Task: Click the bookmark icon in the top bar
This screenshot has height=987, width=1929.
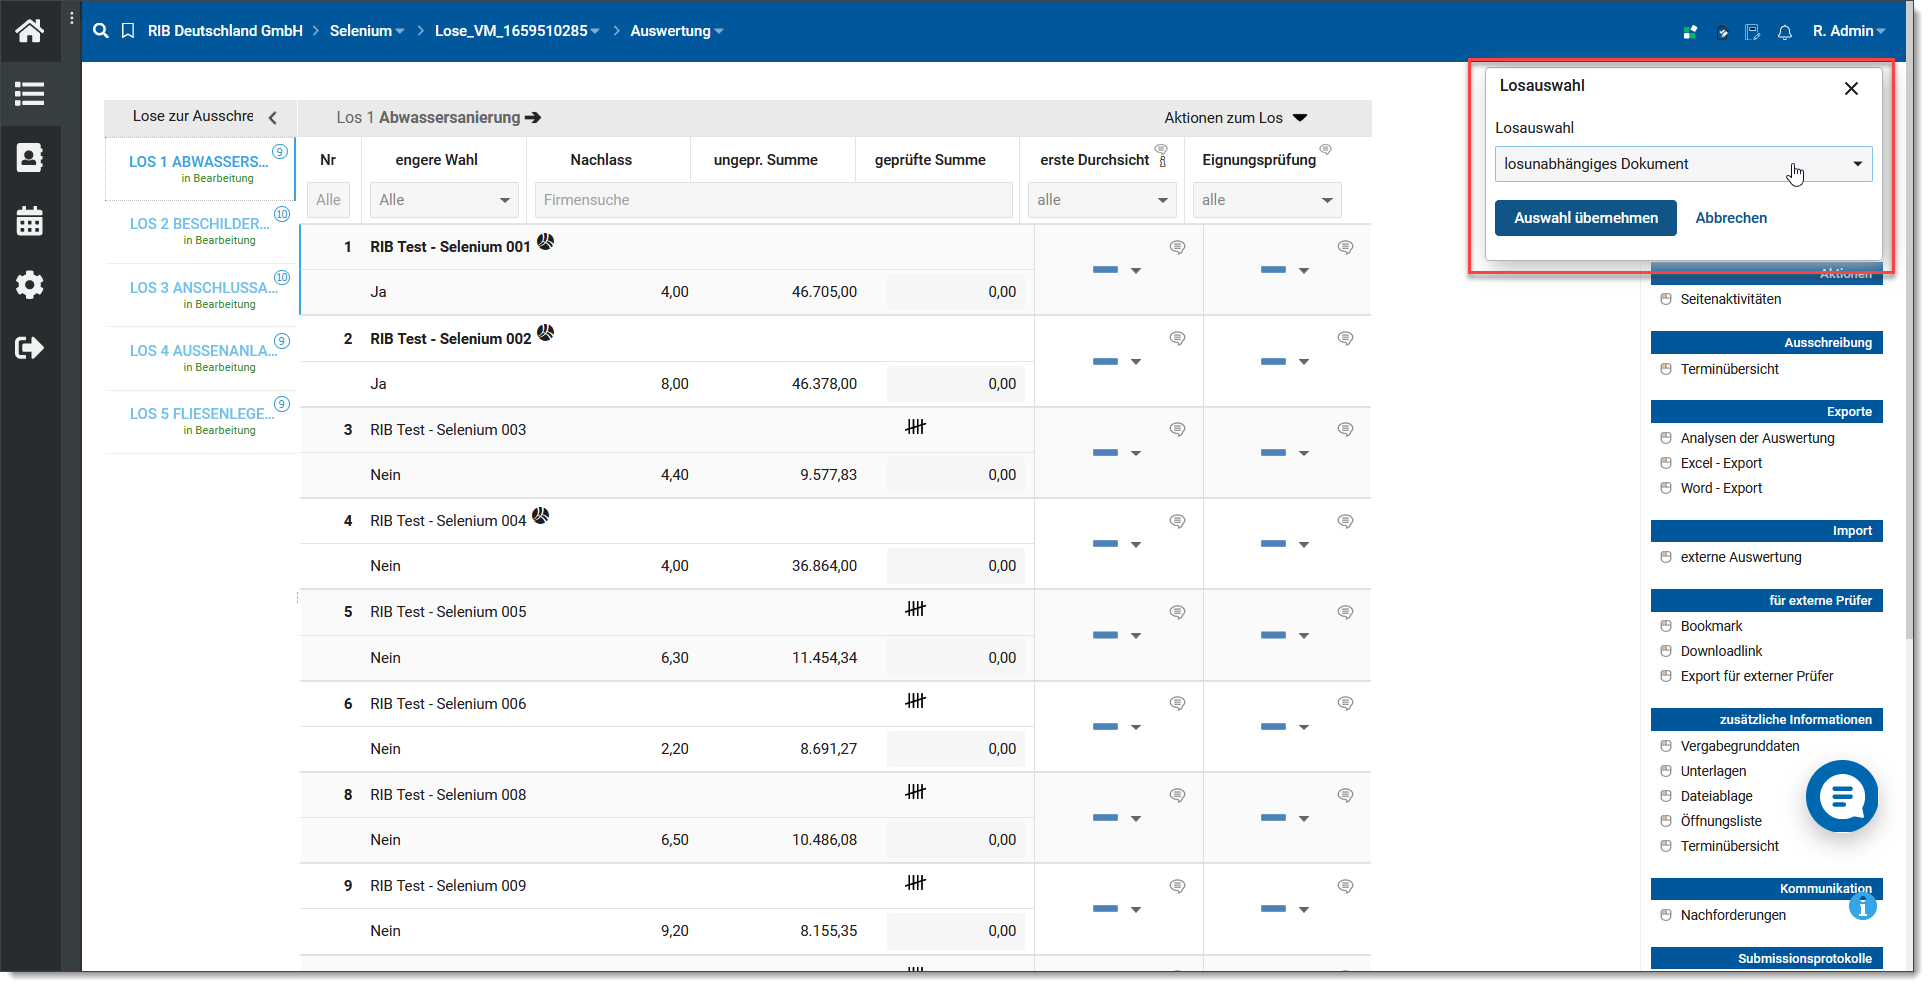Action: click(x=128, y=31)
